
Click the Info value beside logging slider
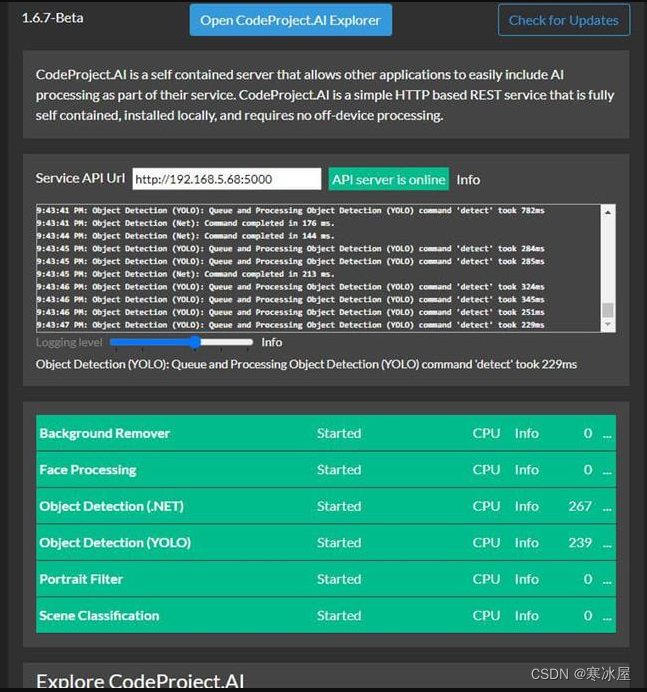tap(271, 342)
